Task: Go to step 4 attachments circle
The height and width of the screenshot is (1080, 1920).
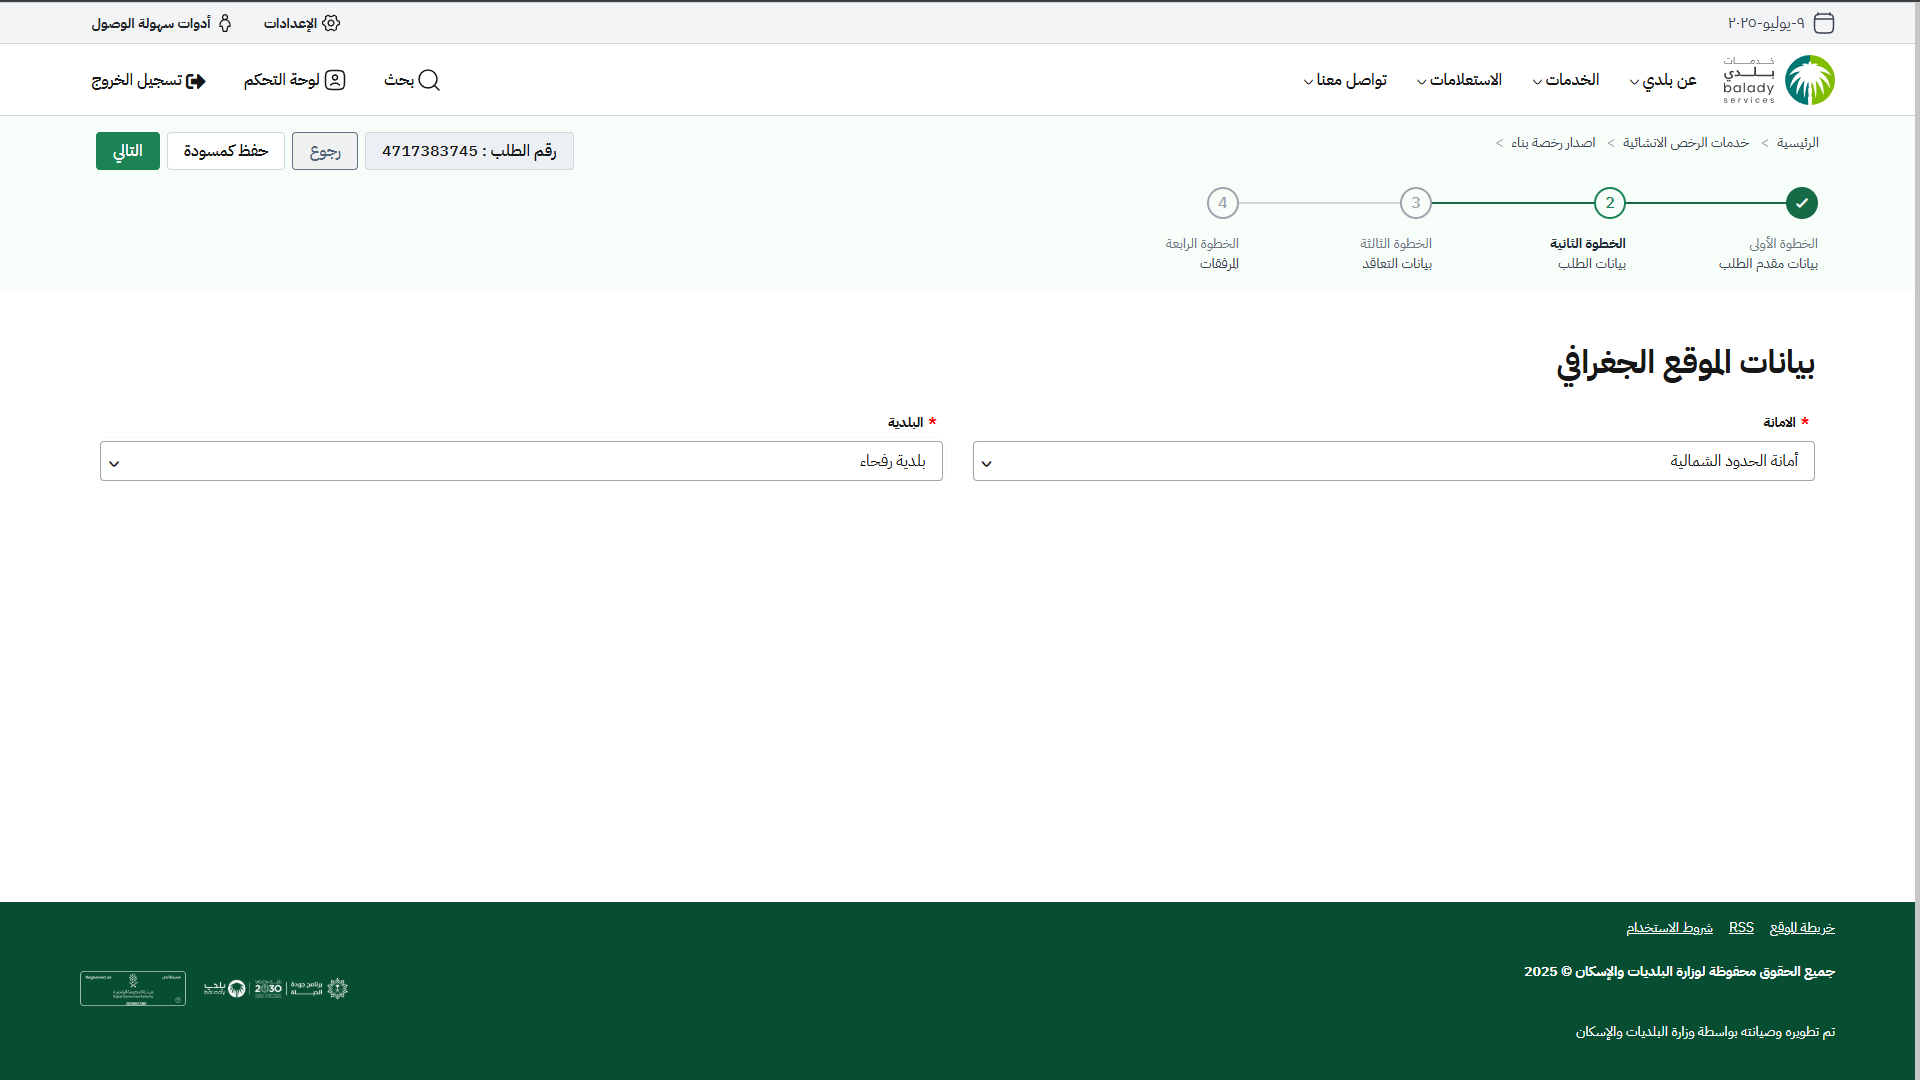Action: coord(1222,203)
